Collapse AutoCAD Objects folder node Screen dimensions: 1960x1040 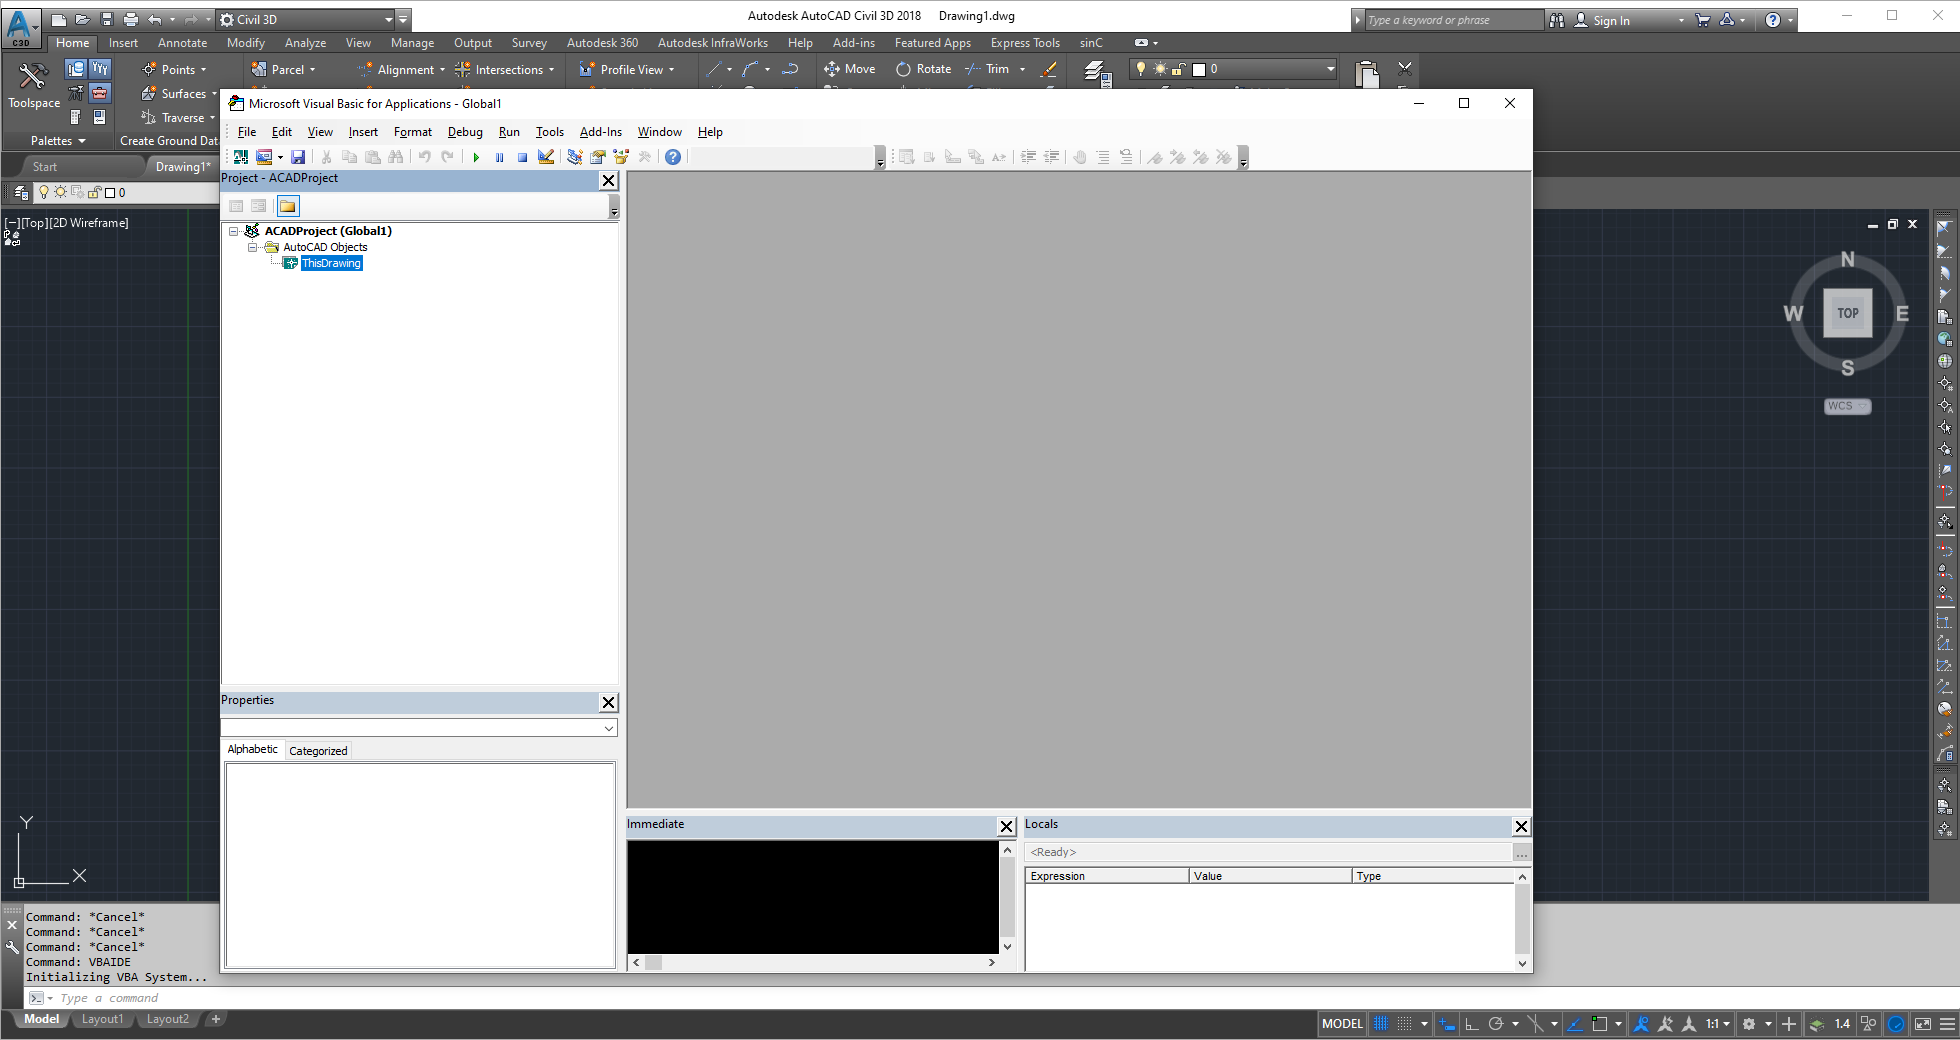253,247
